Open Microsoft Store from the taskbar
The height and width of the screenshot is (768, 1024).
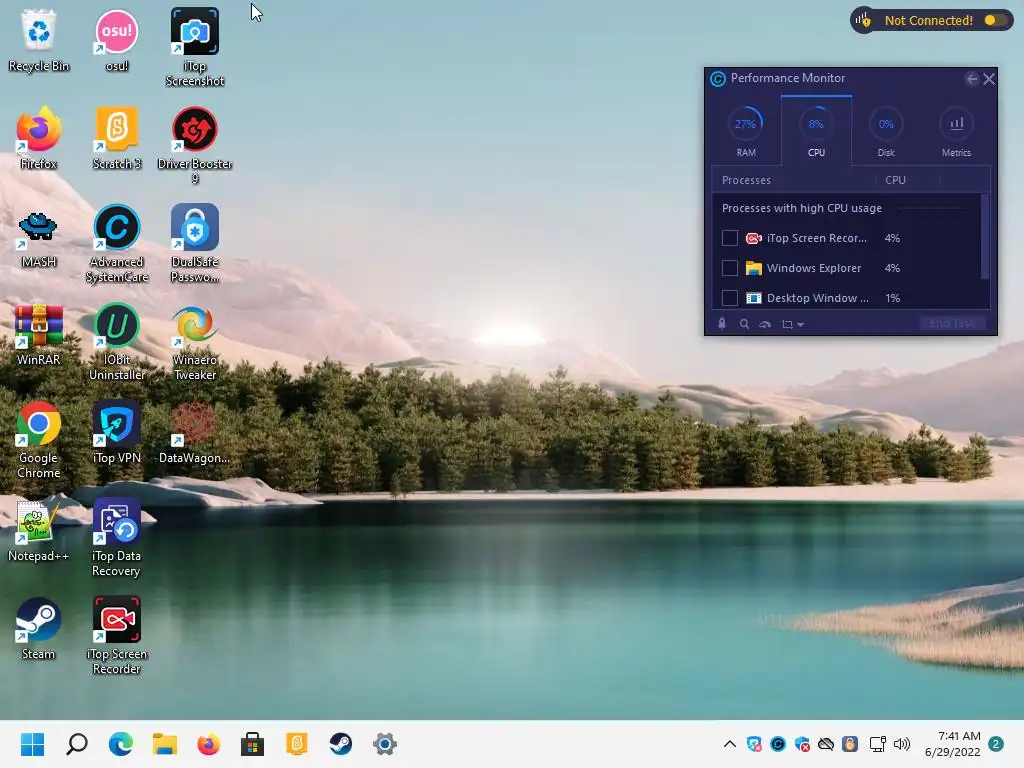[x=252, y=744]
